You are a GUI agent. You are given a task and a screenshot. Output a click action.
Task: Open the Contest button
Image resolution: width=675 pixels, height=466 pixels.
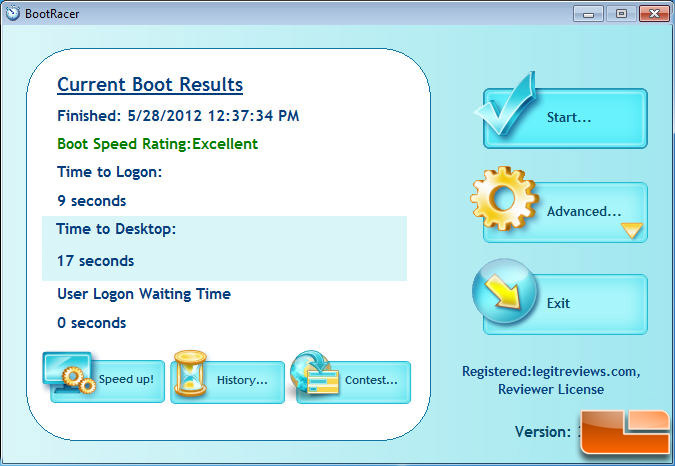(353, 382)
